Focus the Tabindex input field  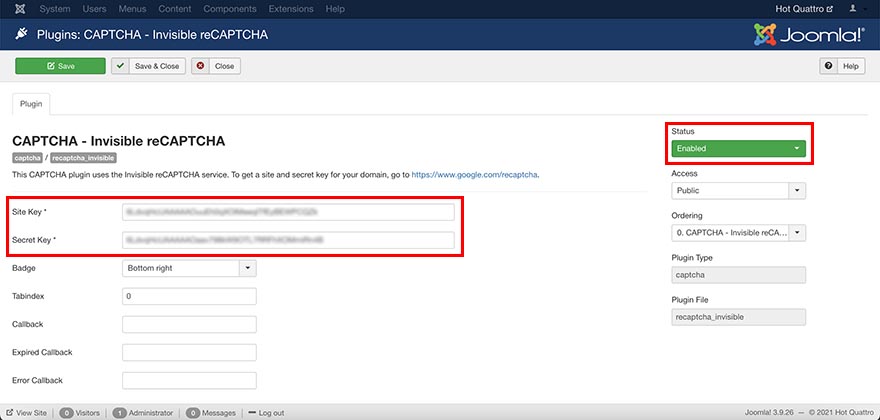tap(189, 296)
